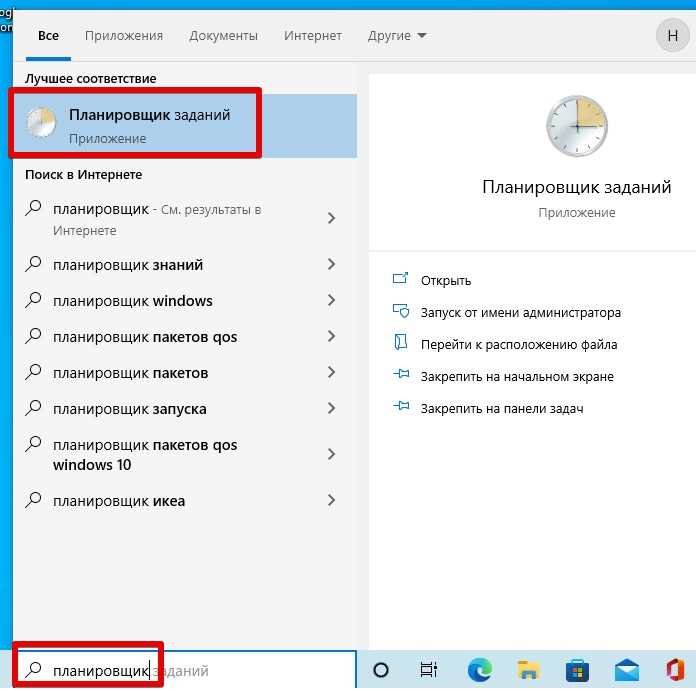Choose Закрепить на панели задач

[x=502, y=408]
